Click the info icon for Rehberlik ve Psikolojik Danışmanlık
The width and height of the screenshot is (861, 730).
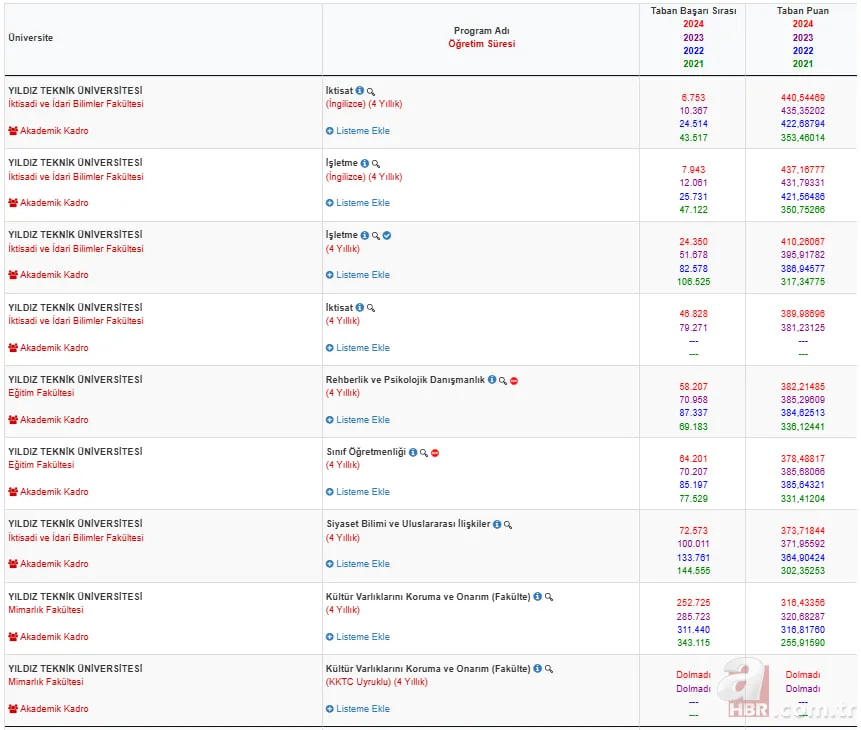click(492, 380)
